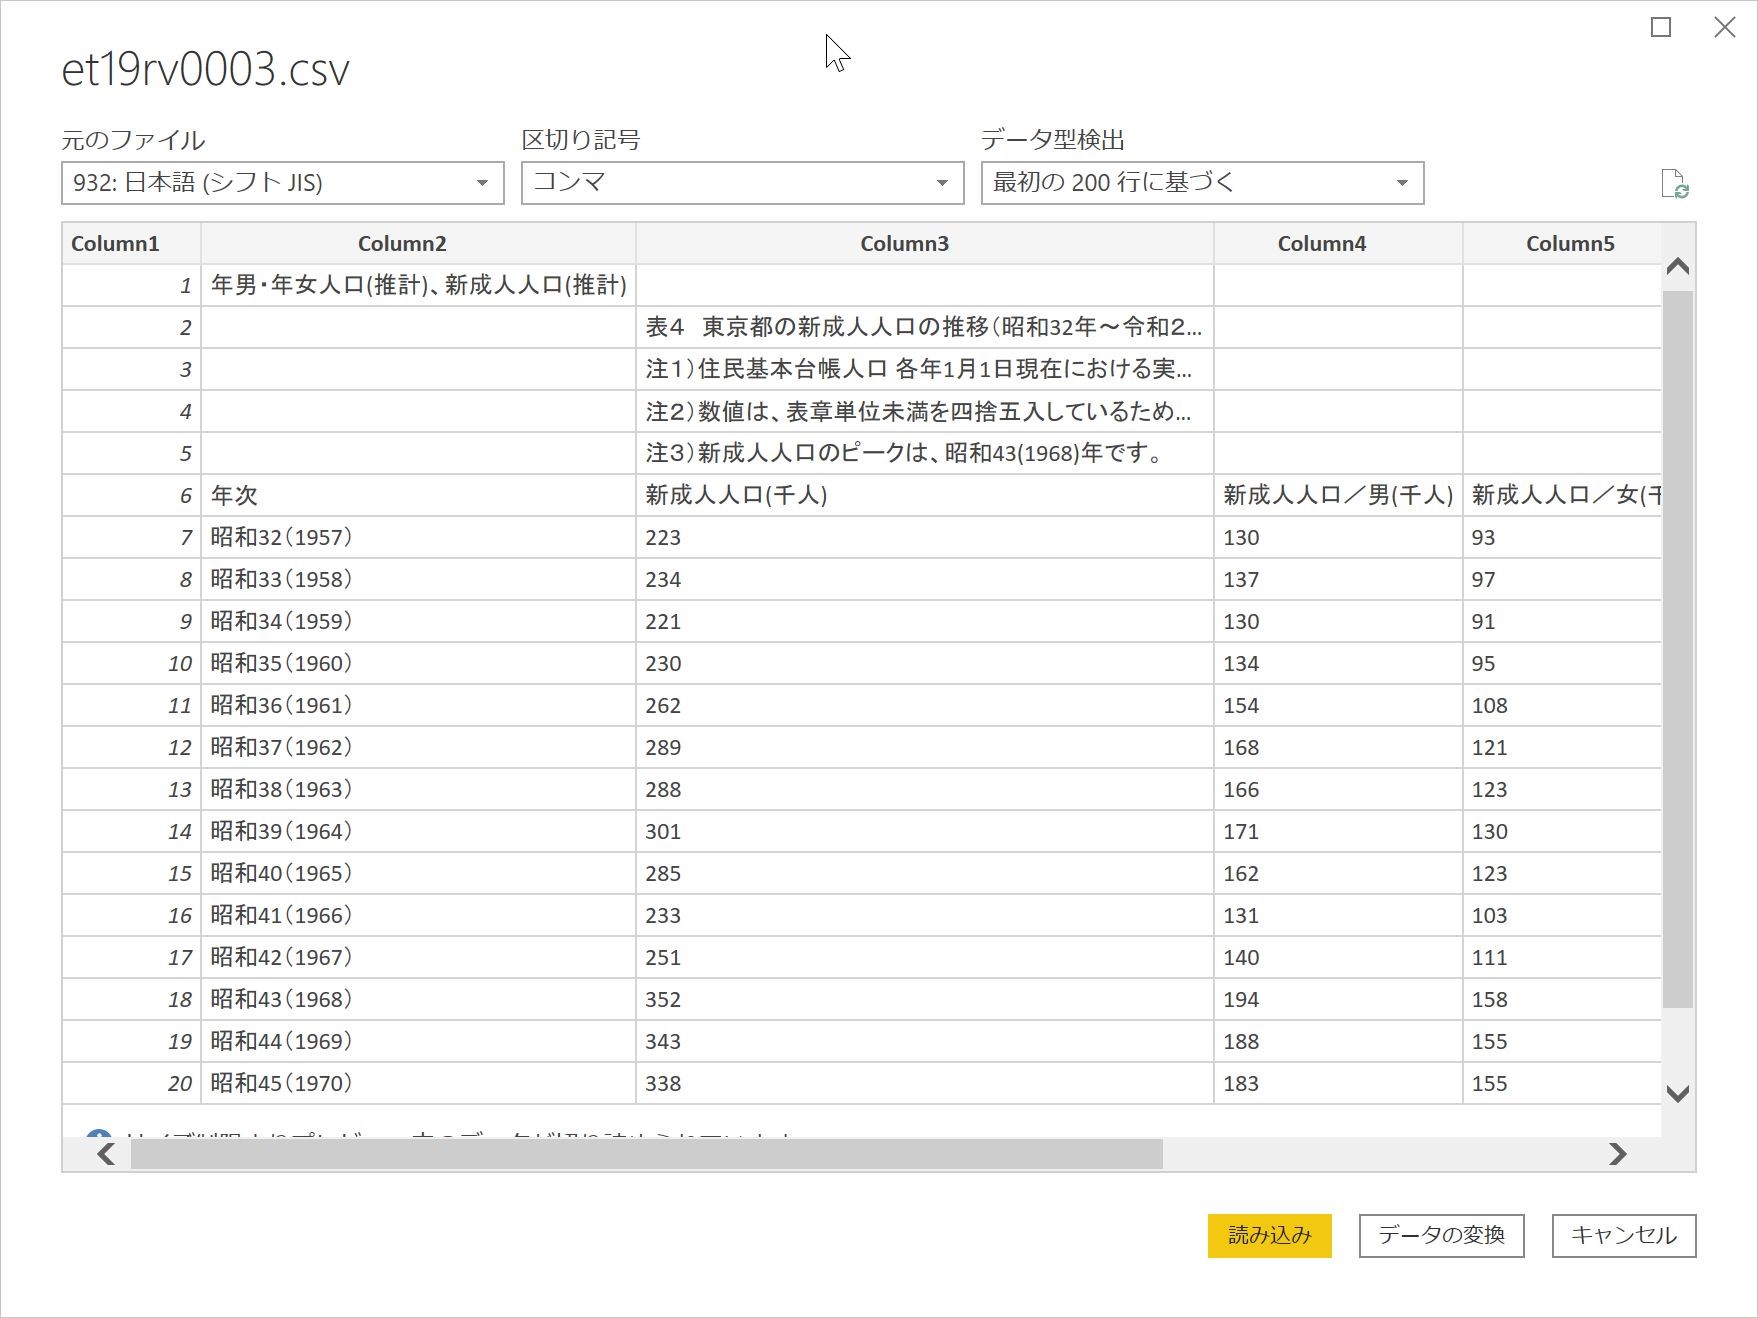This screenshot has width=1758, height=1318.
Task: Click row number 20 in Column1
Action: point(131,1084)
